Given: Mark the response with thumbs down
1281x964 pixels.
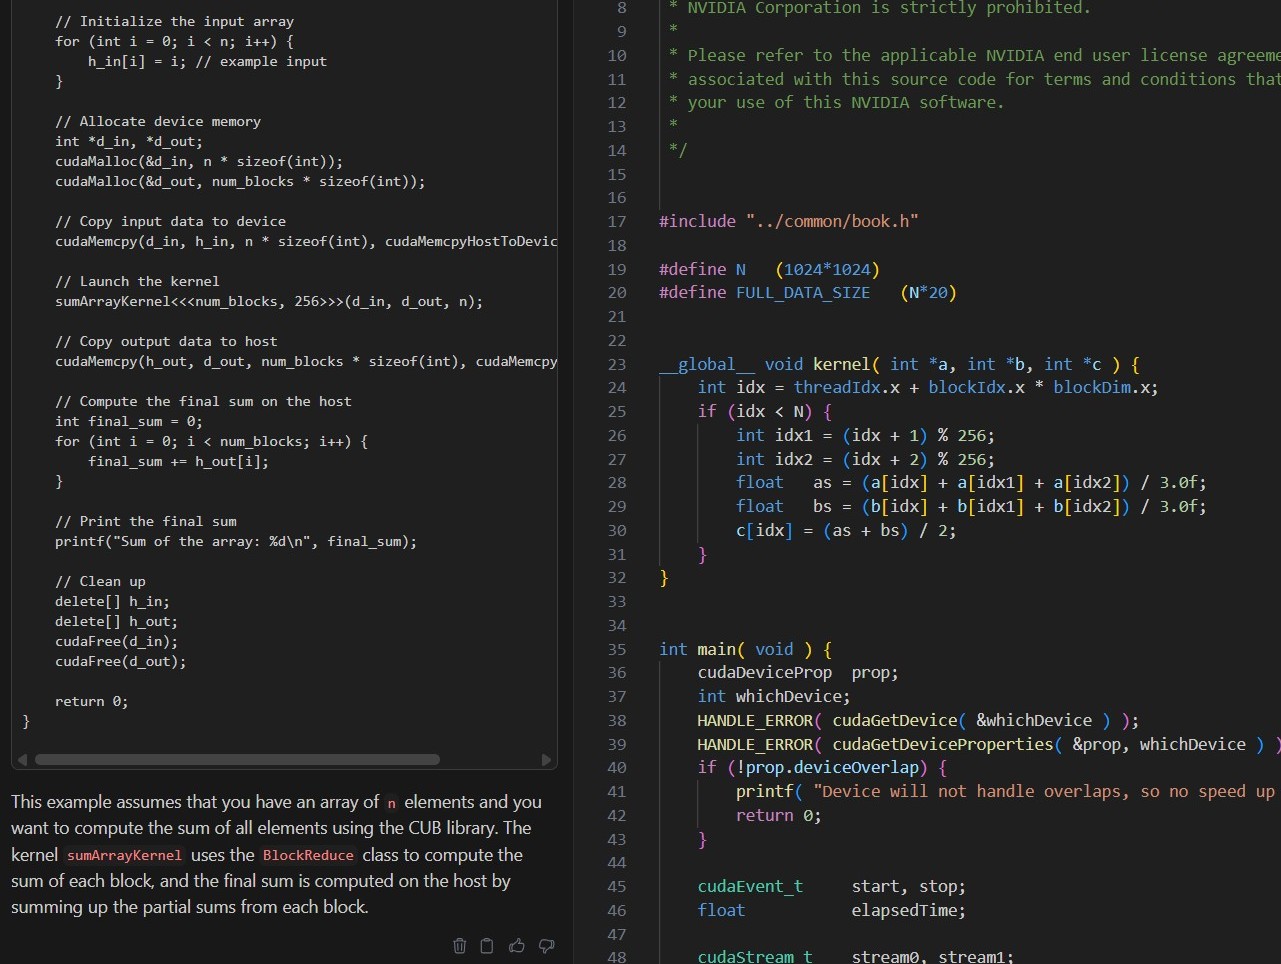Looking at the screenshot, I should 547,946.
